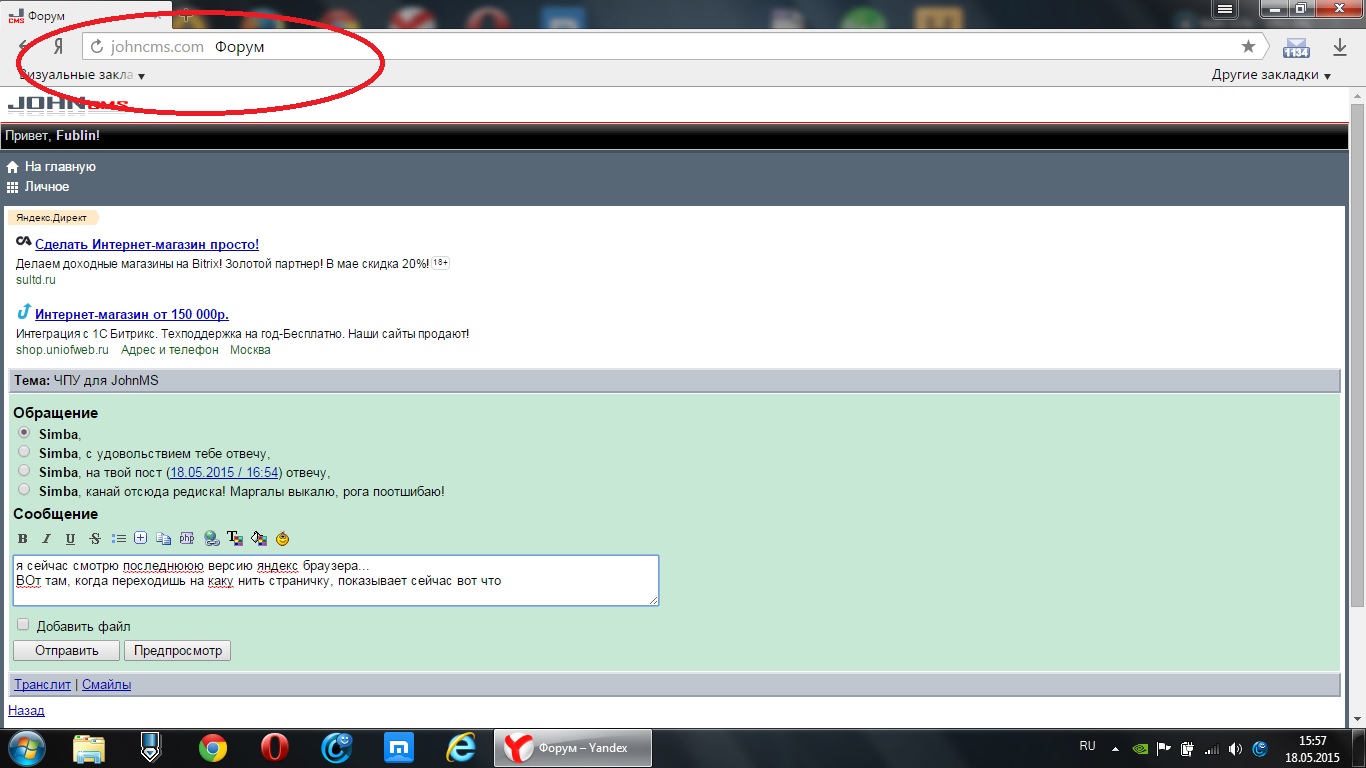
Task: Open taskbar clock showing 15:57
Action: 1312,748
